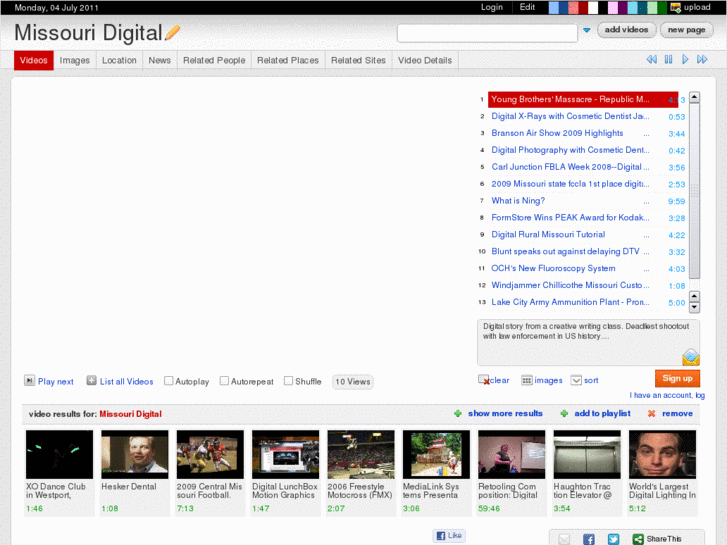Image resolution: width=727 pixels, height=545 pixels.
Task: Click the lower stepper down arrow
Action: click(694, 307)
